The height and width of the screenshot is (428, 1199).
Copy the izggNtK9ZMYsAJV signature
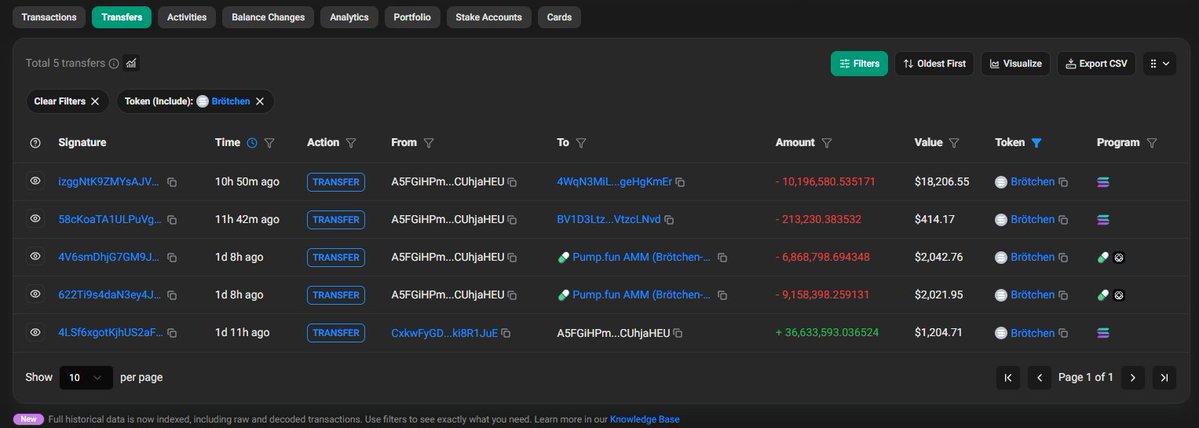[x=172, y=182]
